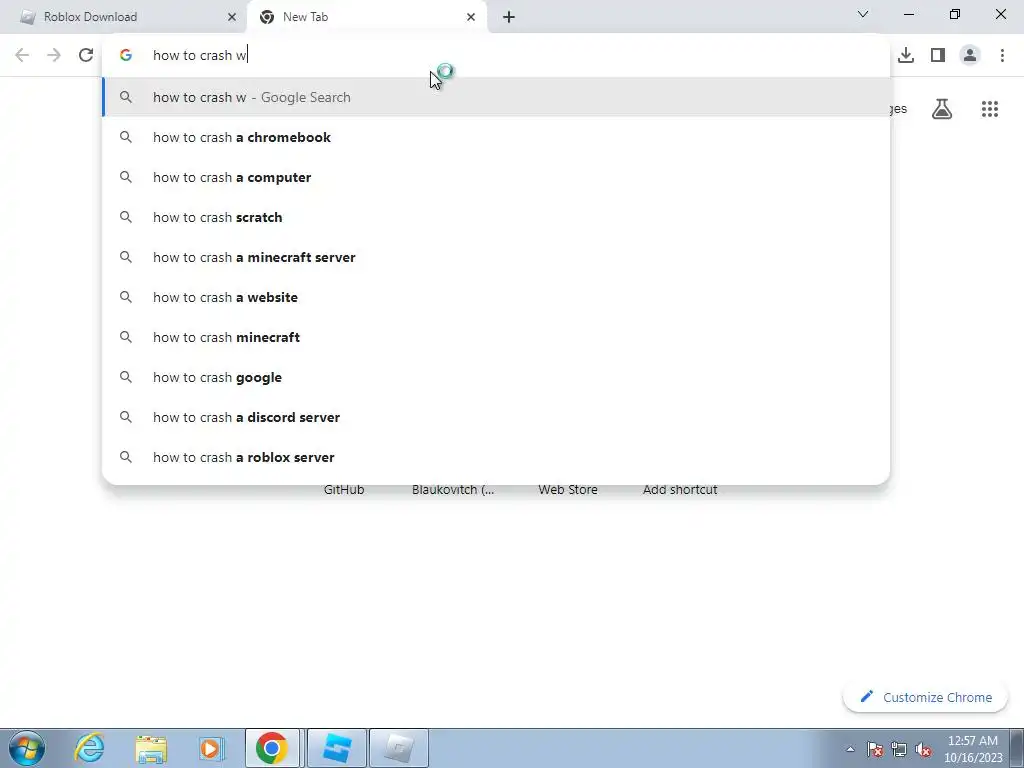The width and height of the screenshot is (1024, 768).
Task: Click the browser back arrow
Action: tap(22, 55)
